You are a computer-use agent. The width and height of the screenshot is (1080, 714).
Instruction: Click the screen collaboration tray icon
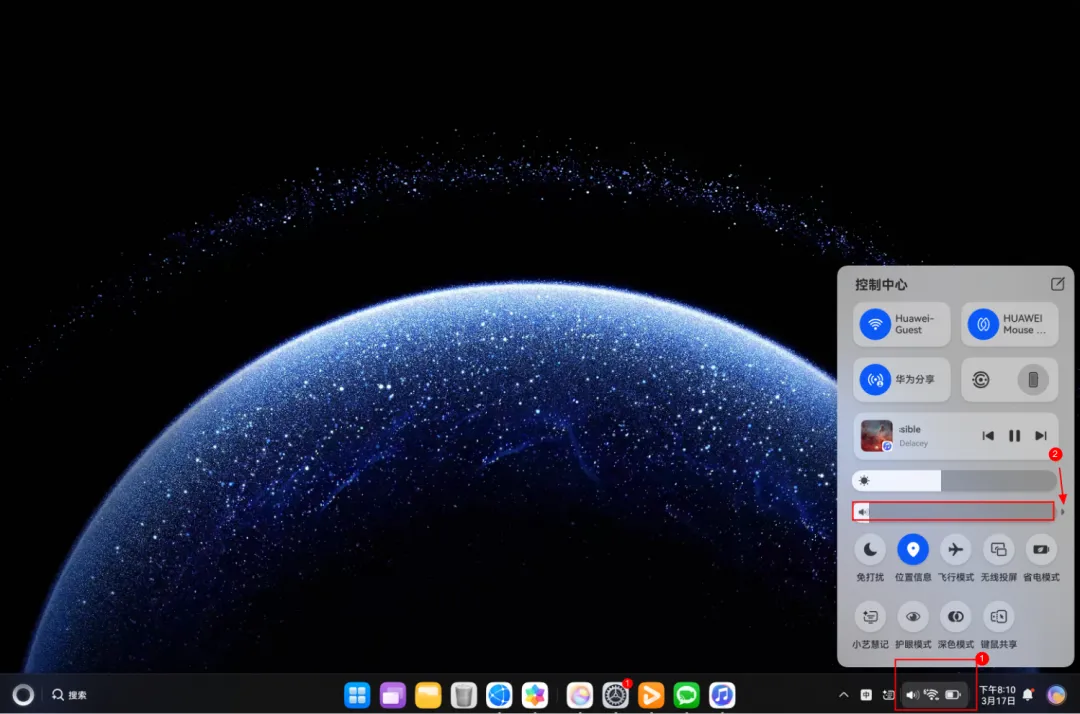[x=889, y=695]
